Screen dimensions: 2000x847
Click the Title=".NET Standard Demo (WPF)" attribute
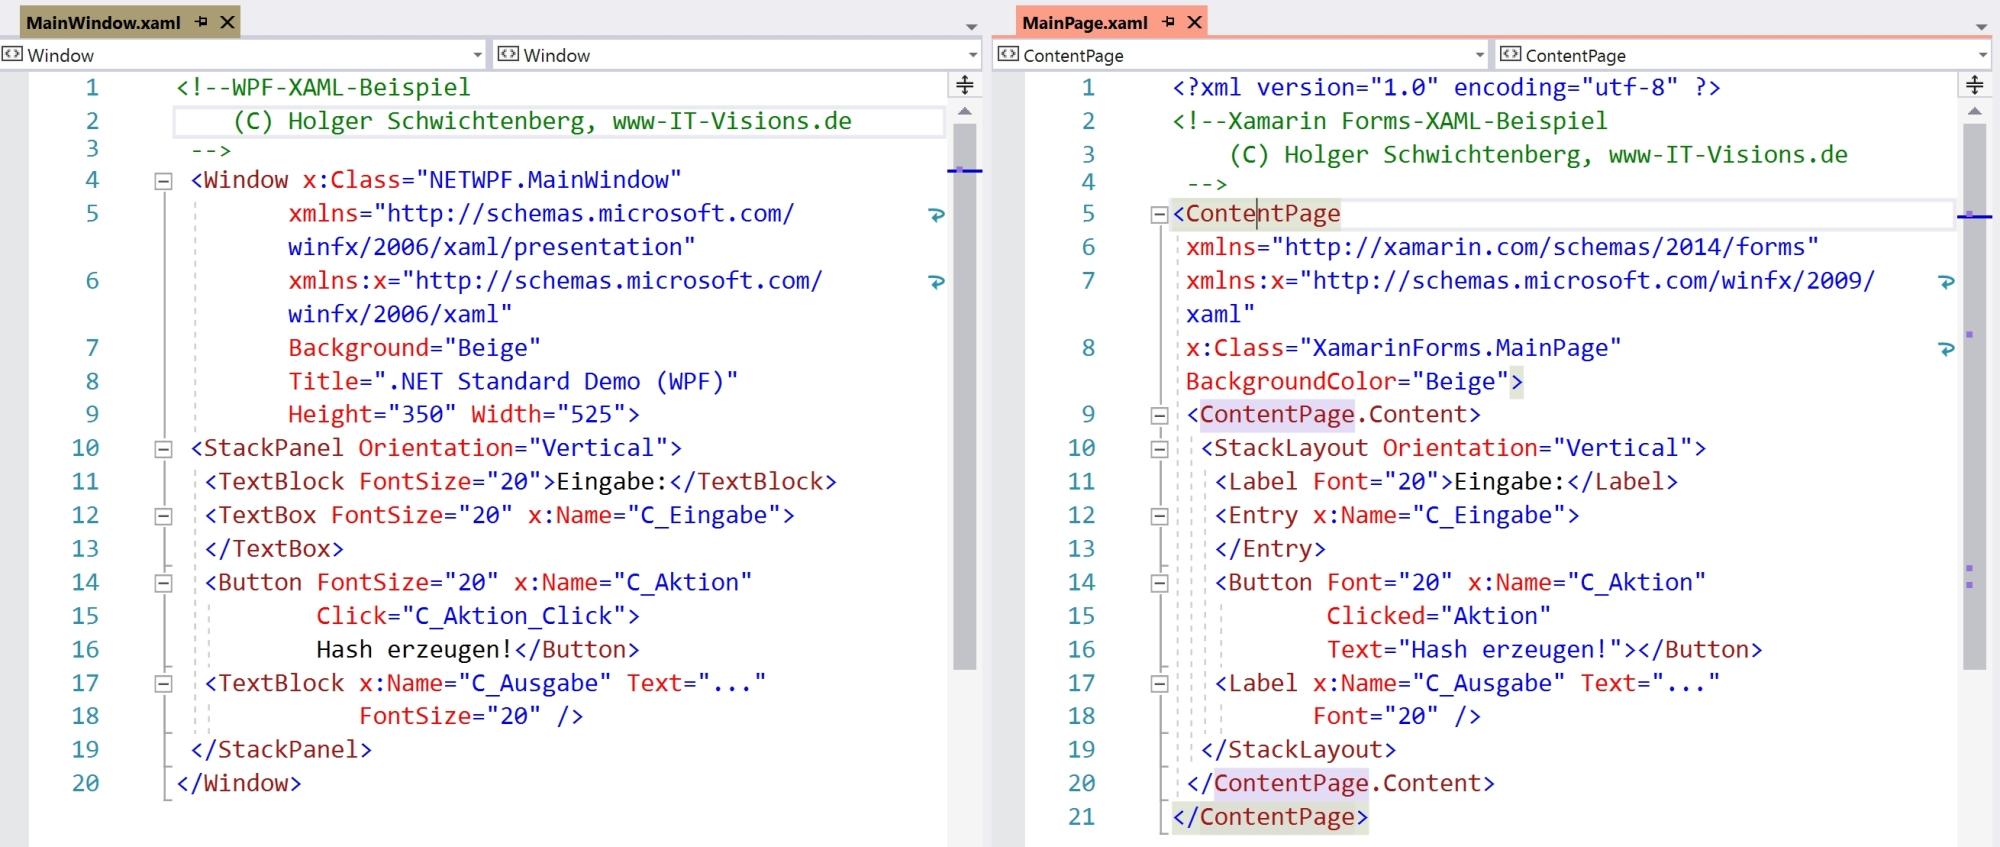[513, 381]
